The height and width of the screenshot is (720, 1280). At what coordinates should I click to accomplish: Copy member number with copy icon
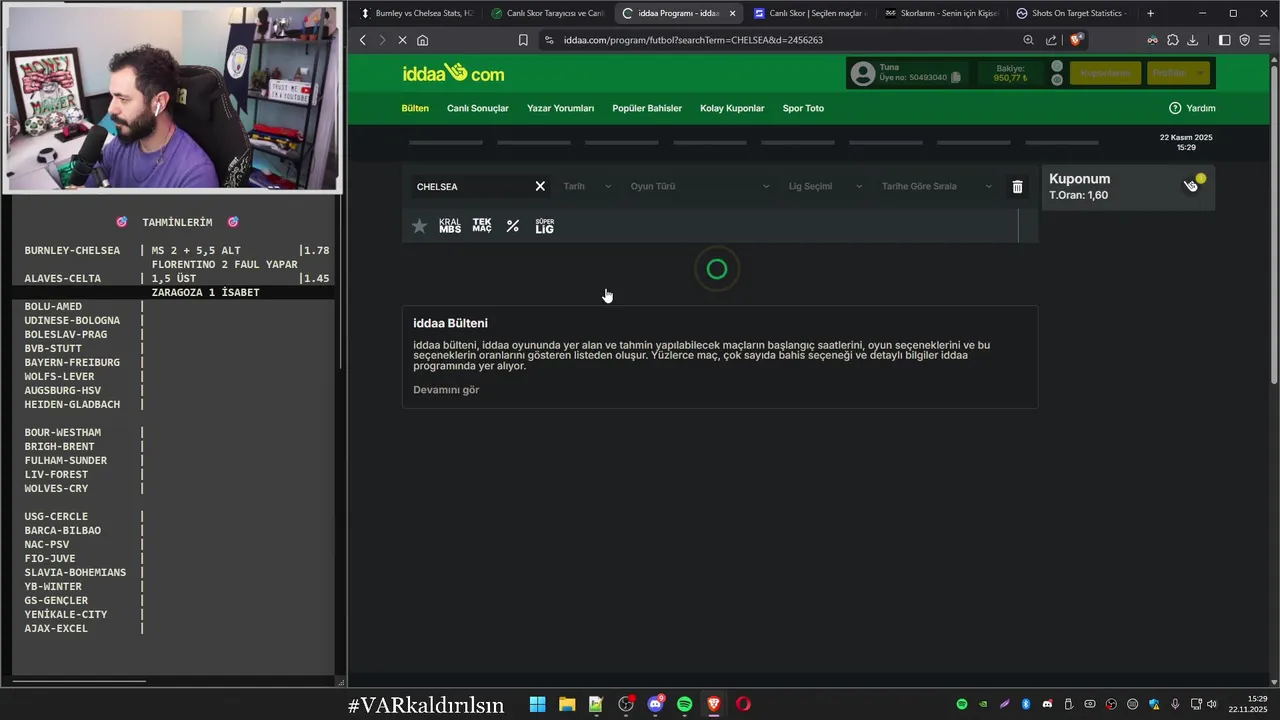[x=956, y=78]
